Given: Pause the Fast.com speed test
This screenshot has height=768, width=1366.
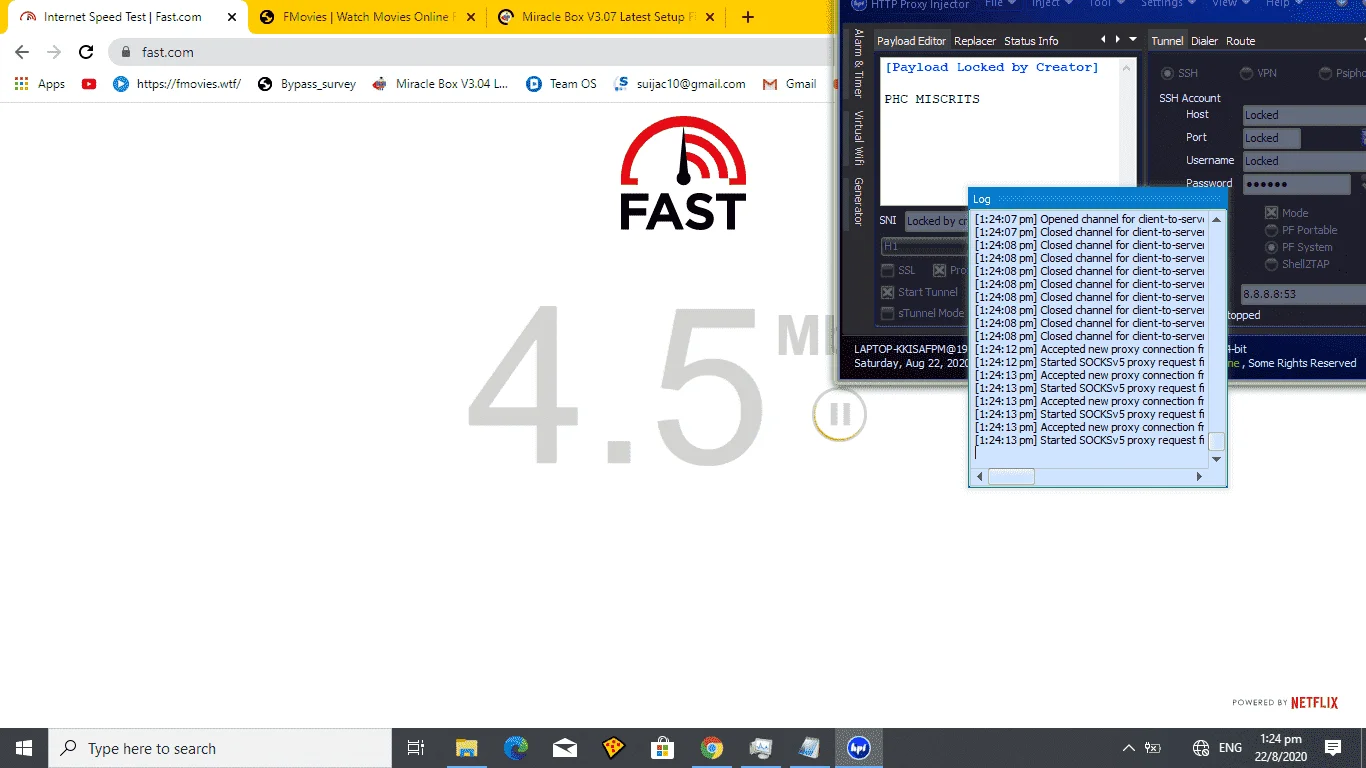Looking at the screenshot, I should coord(840,415).
